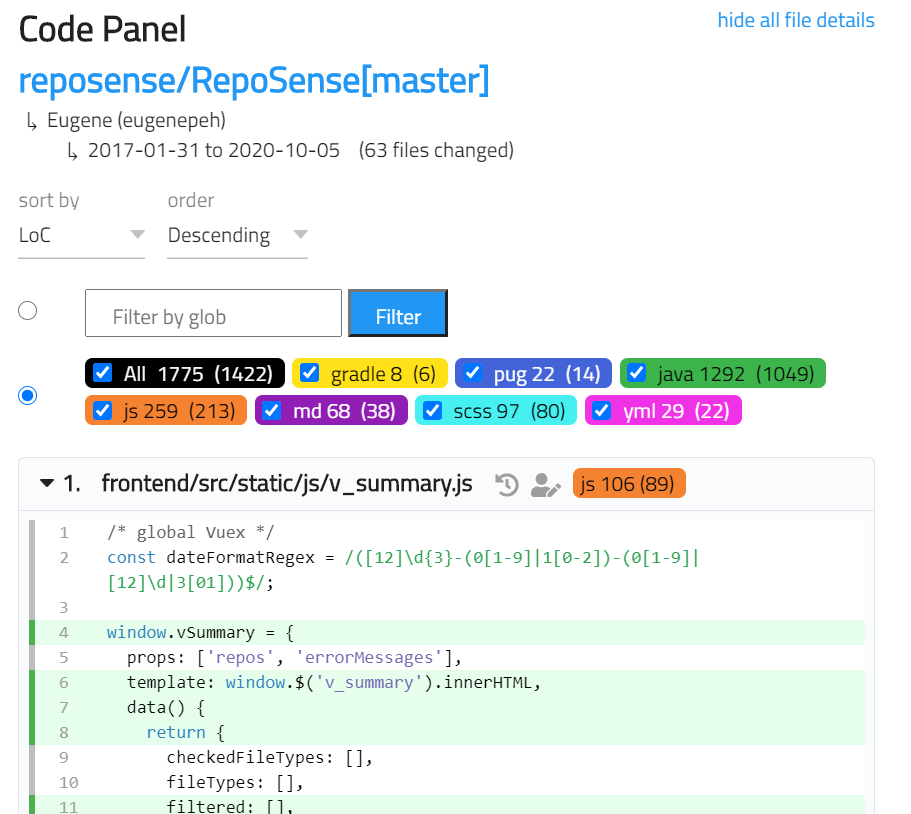911x814 pixels.
Task: Disable the js file type checkbox
Action: 102,410
